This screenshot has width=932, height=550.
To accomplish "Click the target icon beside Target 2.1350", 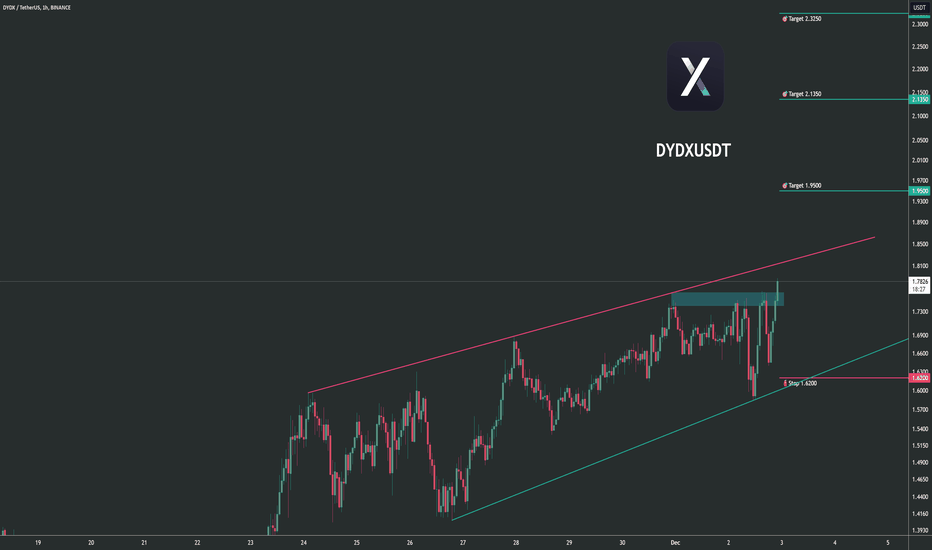I will [785, 94].
